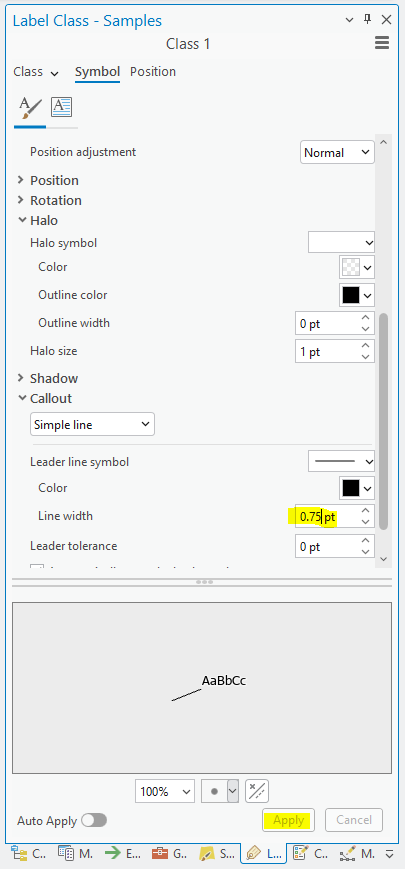The width and height of the screenshot is (405, 869).
Task: Click the Apply button
Action: 288,820
